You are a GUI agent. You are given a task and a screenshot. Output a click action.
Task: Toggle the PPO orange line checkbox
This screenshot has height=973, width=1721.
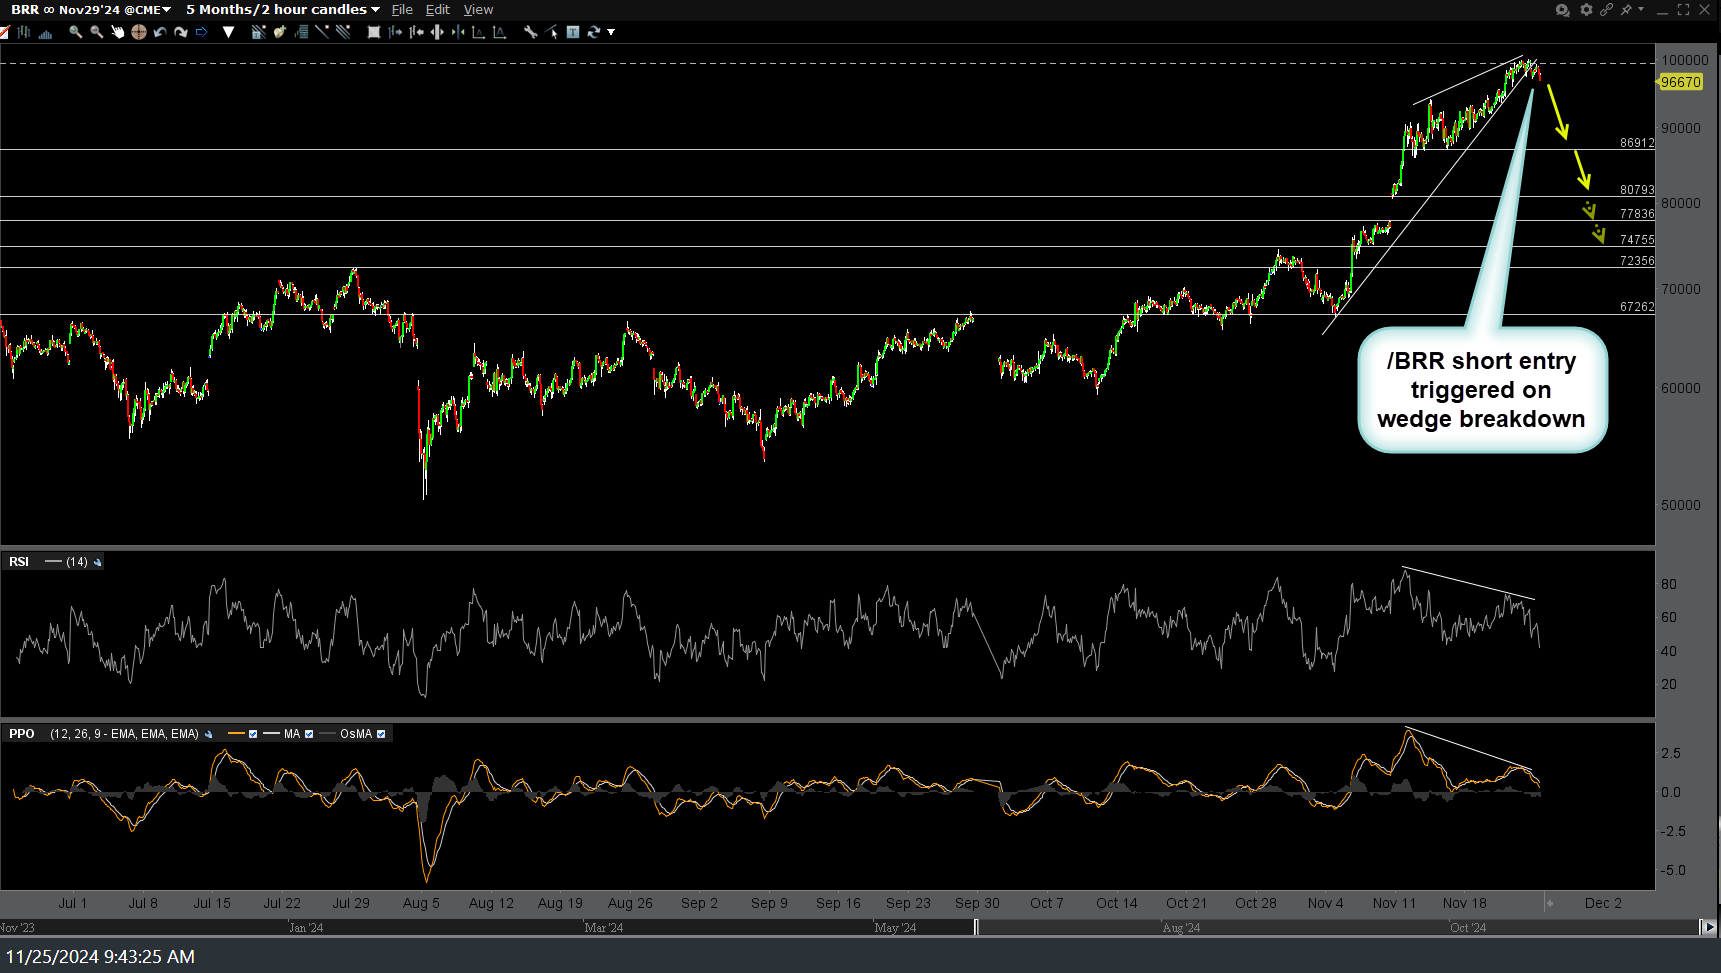point(253,734)
